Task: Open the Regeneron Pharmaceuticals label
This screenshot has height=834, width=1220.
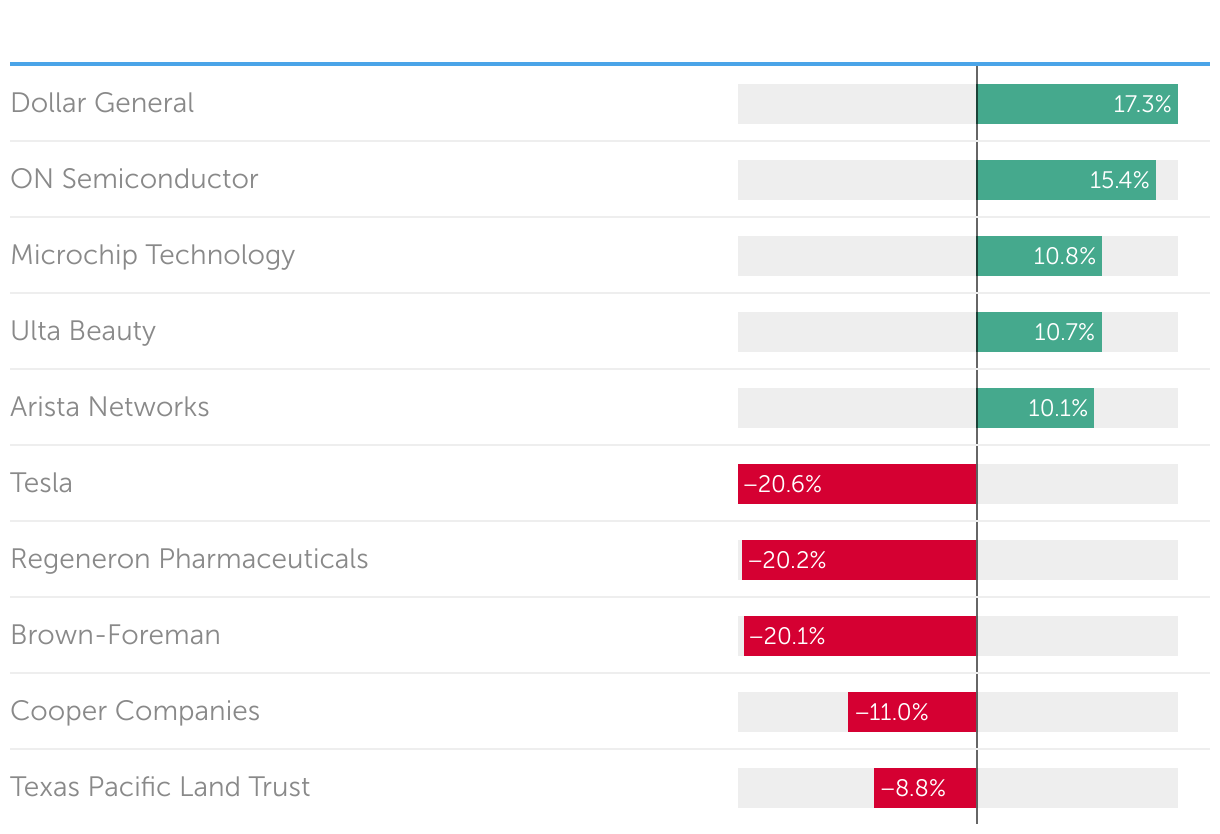Action: click(x=189, y=559)
